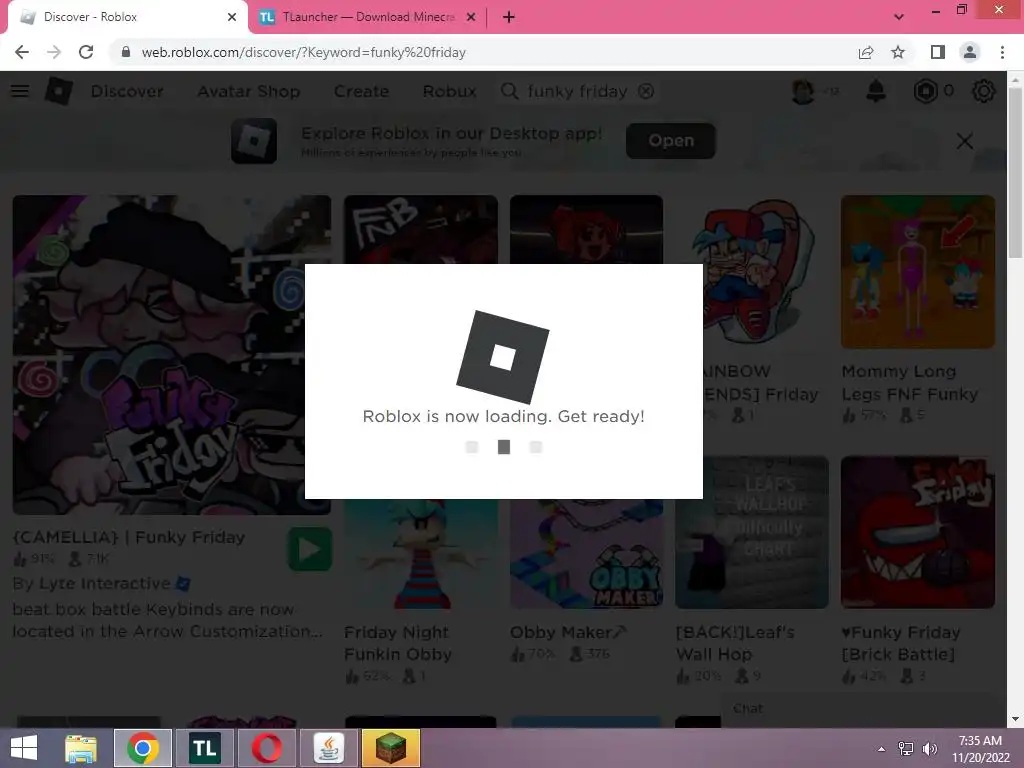Open the Robux balance icon

coord(925,91)
